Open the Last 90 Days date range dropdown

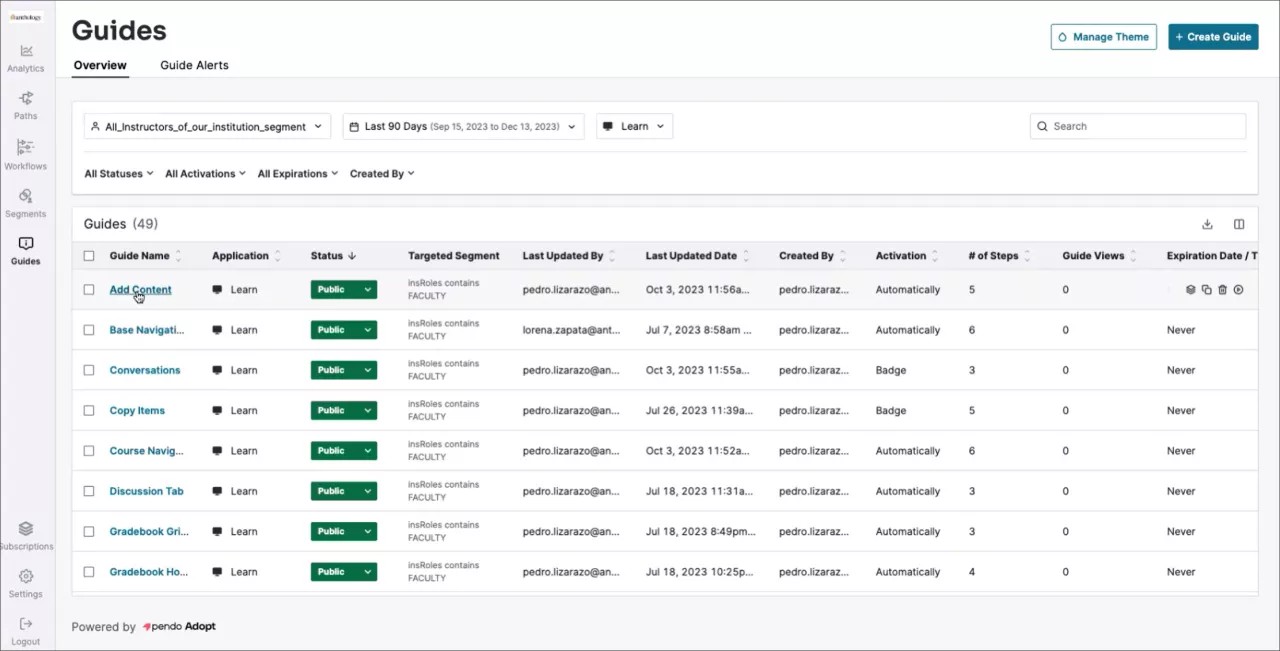[463, 127]
